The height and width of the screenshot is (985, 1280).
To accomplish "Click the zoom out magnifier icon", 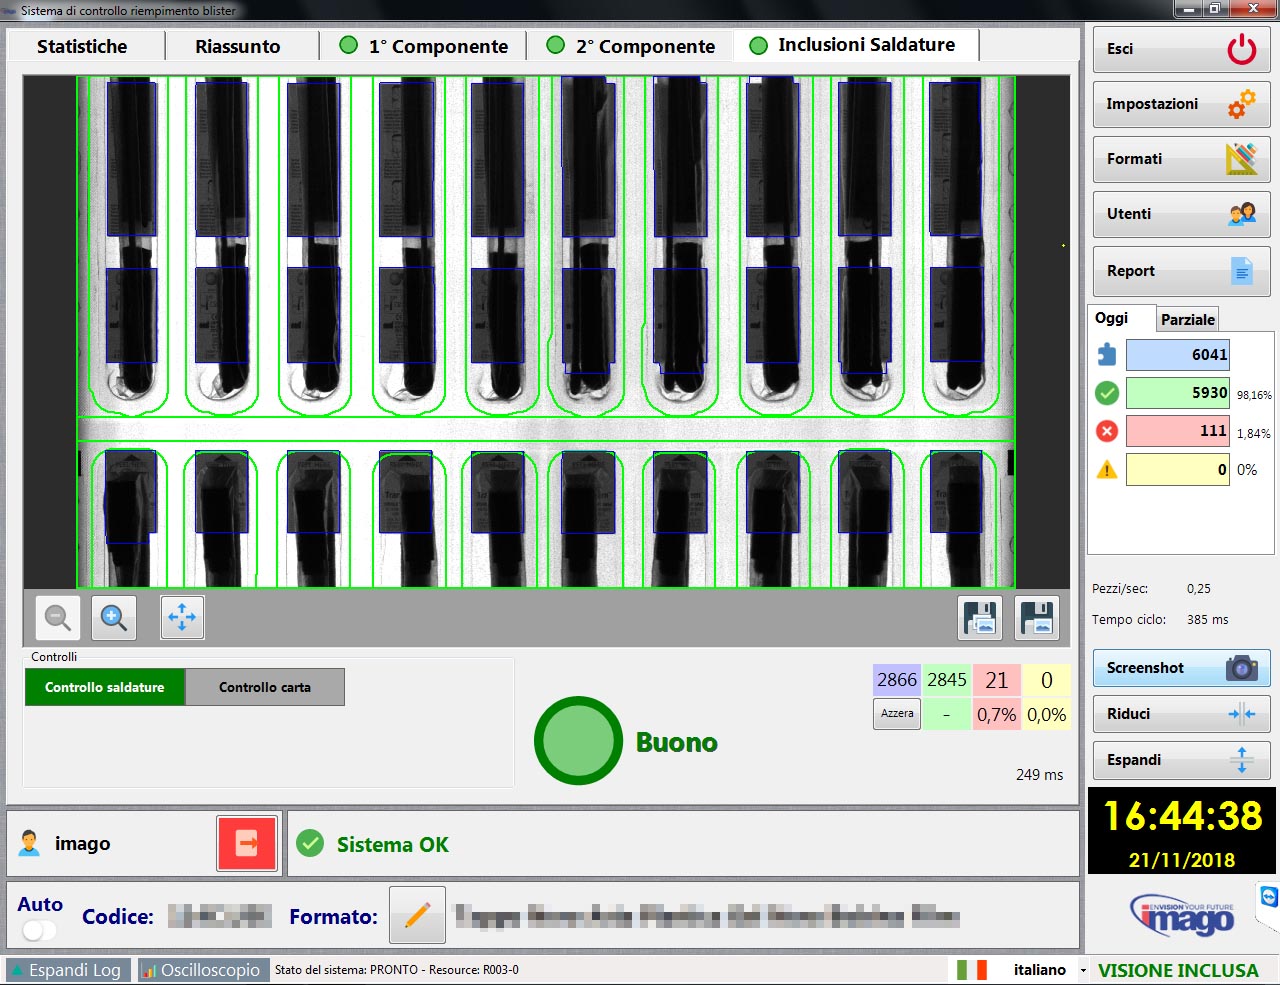I will [58, 618].
